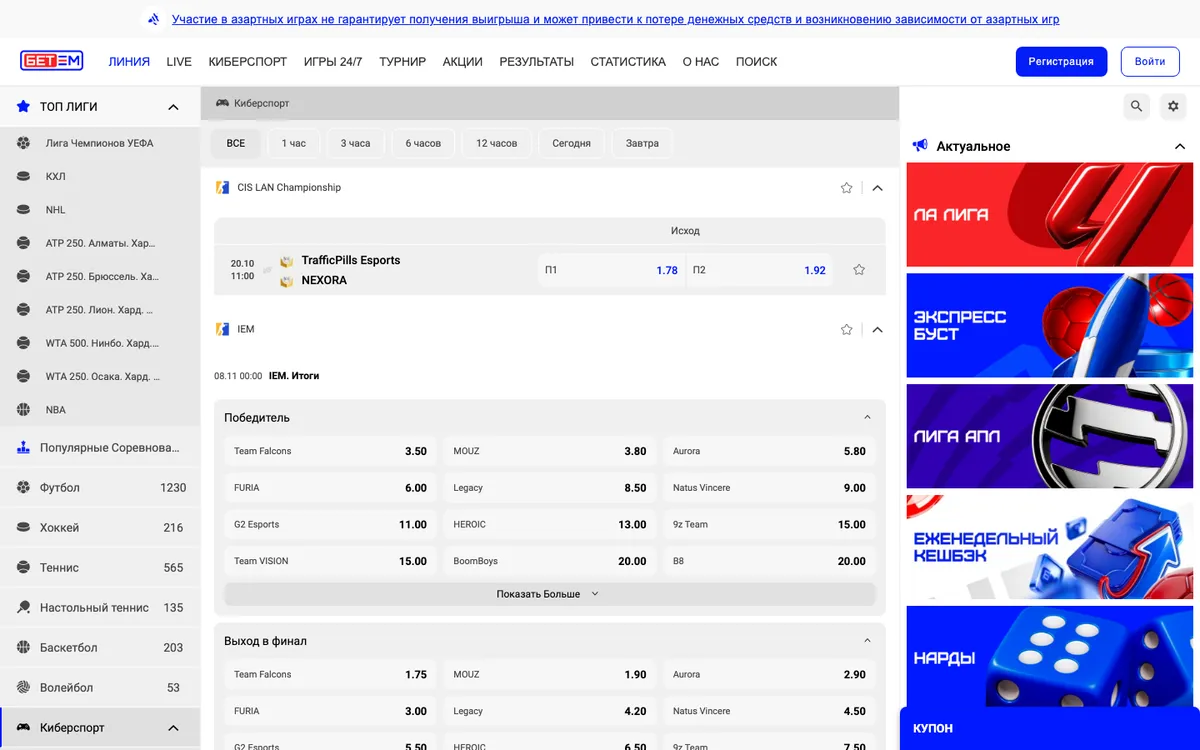Select the ВСЕ time filter

[x=236, y=143]
